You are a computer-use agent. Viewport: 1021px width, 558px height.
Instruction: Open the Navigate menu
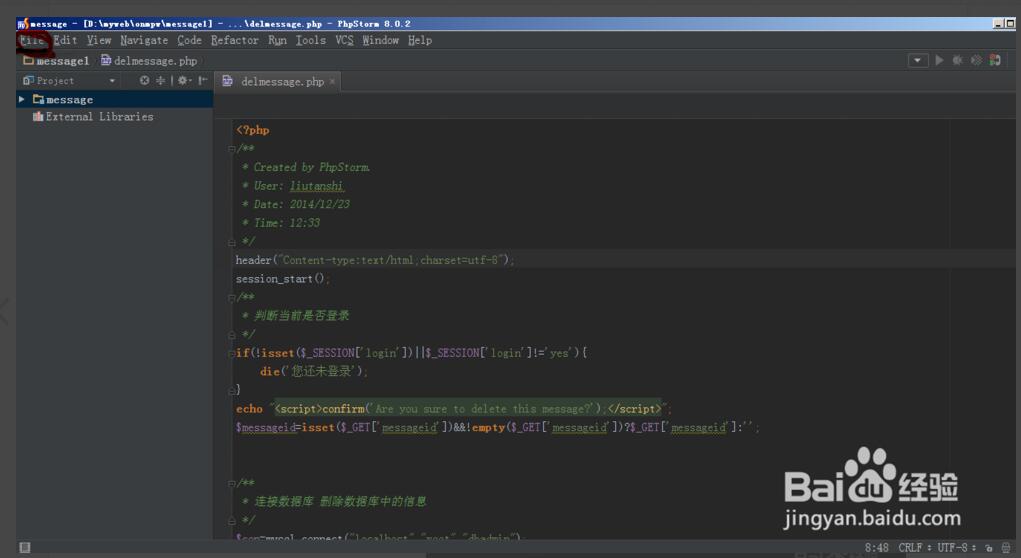click(x=144, y=40)
